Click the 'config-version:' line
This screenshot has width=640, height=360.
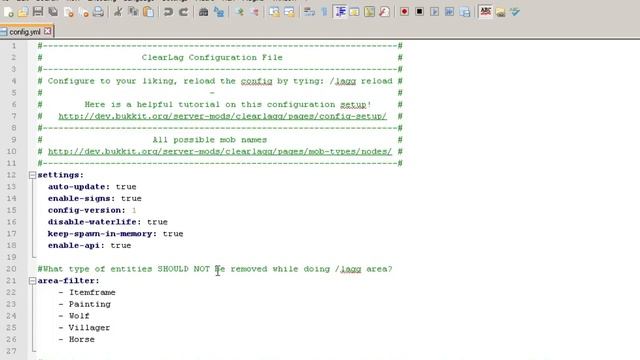click(x=92, y=210)
